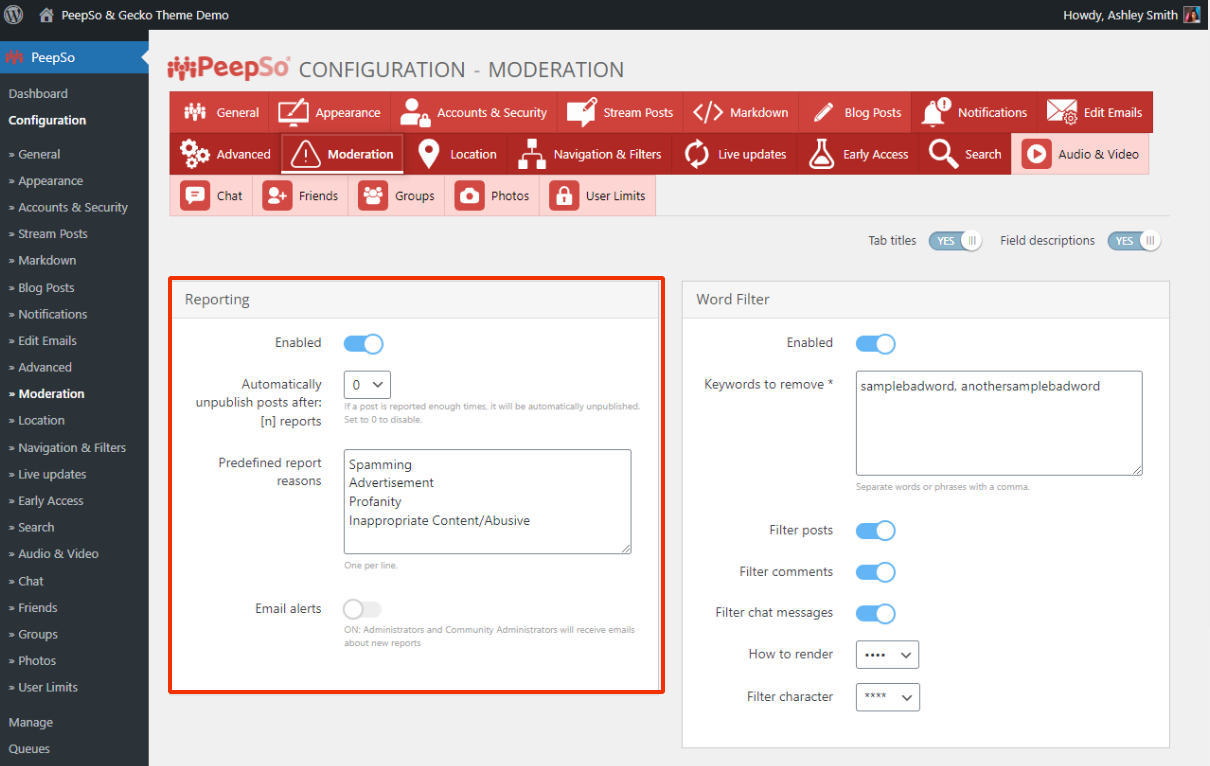Click the Chat speech-bubble icon
Screen dimensions: 1210x766
tap(195, 195)
